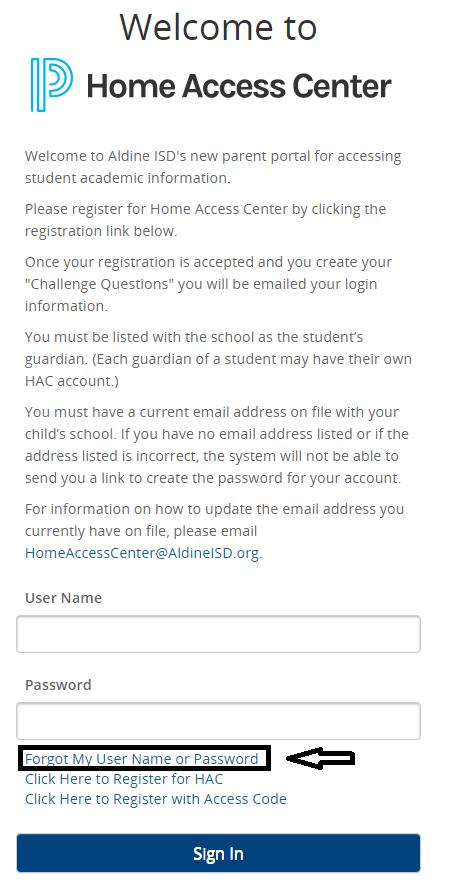
Task: Click the Home Access Center title text
Action: pyautogui.click(x=239, y=86)
